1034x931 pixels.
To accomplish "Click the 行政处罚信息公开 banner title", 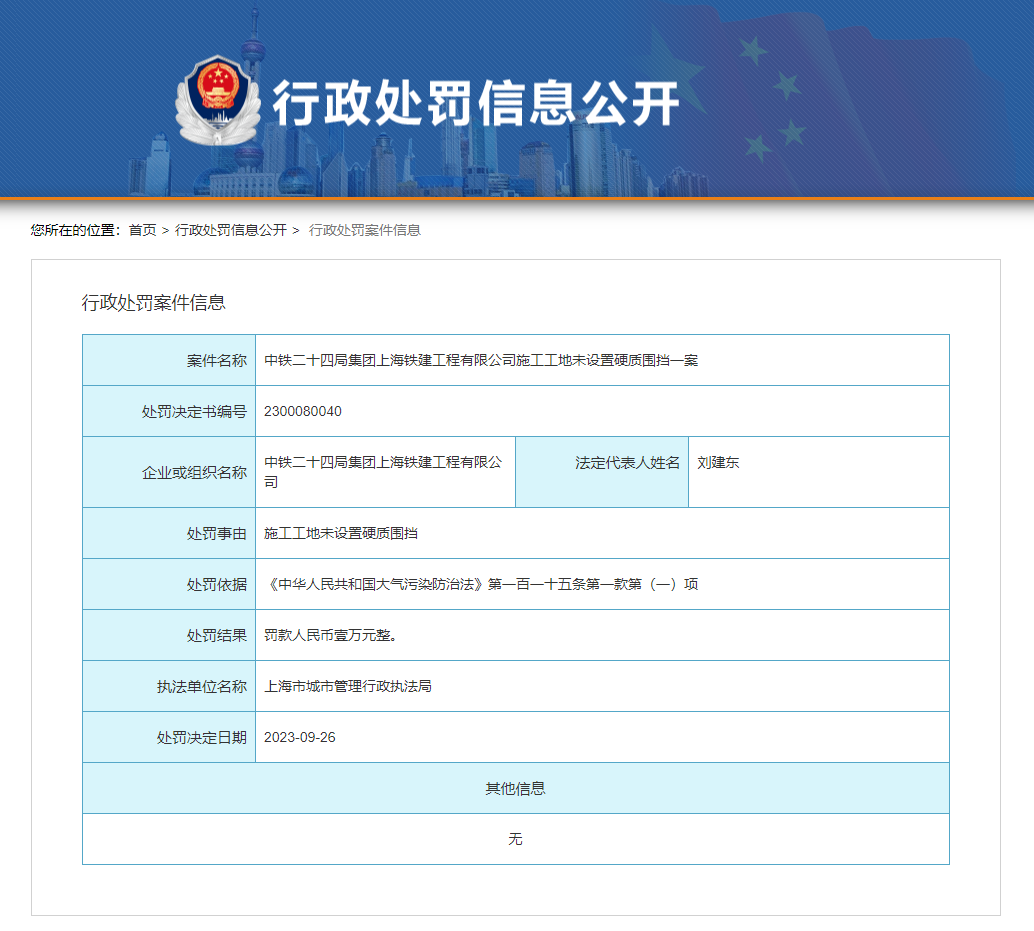I will click(475, 103).
